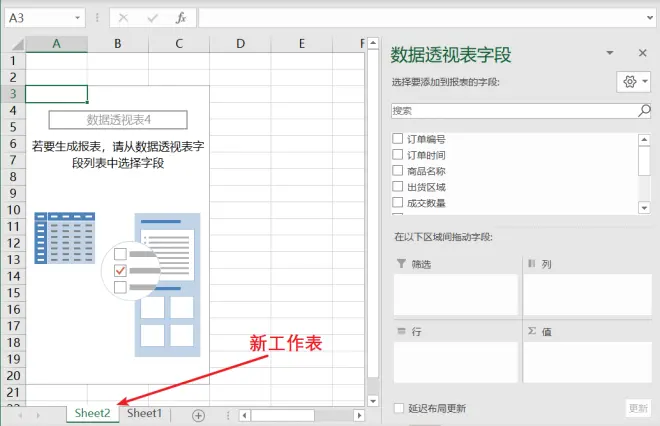Open task pane options dropdown arrow
660x426 pixels.
[609, 53]
